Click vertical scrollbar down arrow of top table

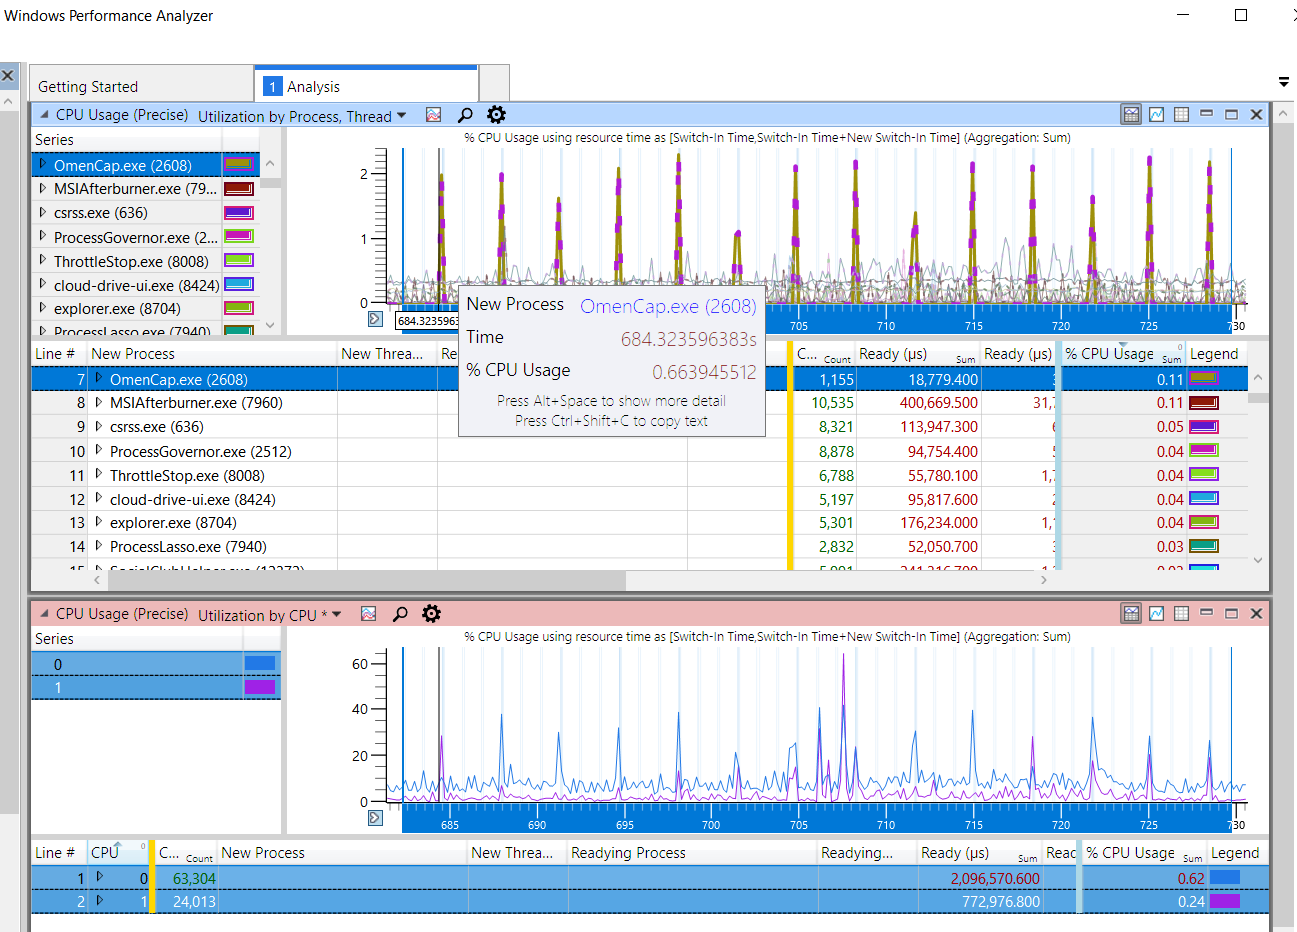pos(1258,560)
